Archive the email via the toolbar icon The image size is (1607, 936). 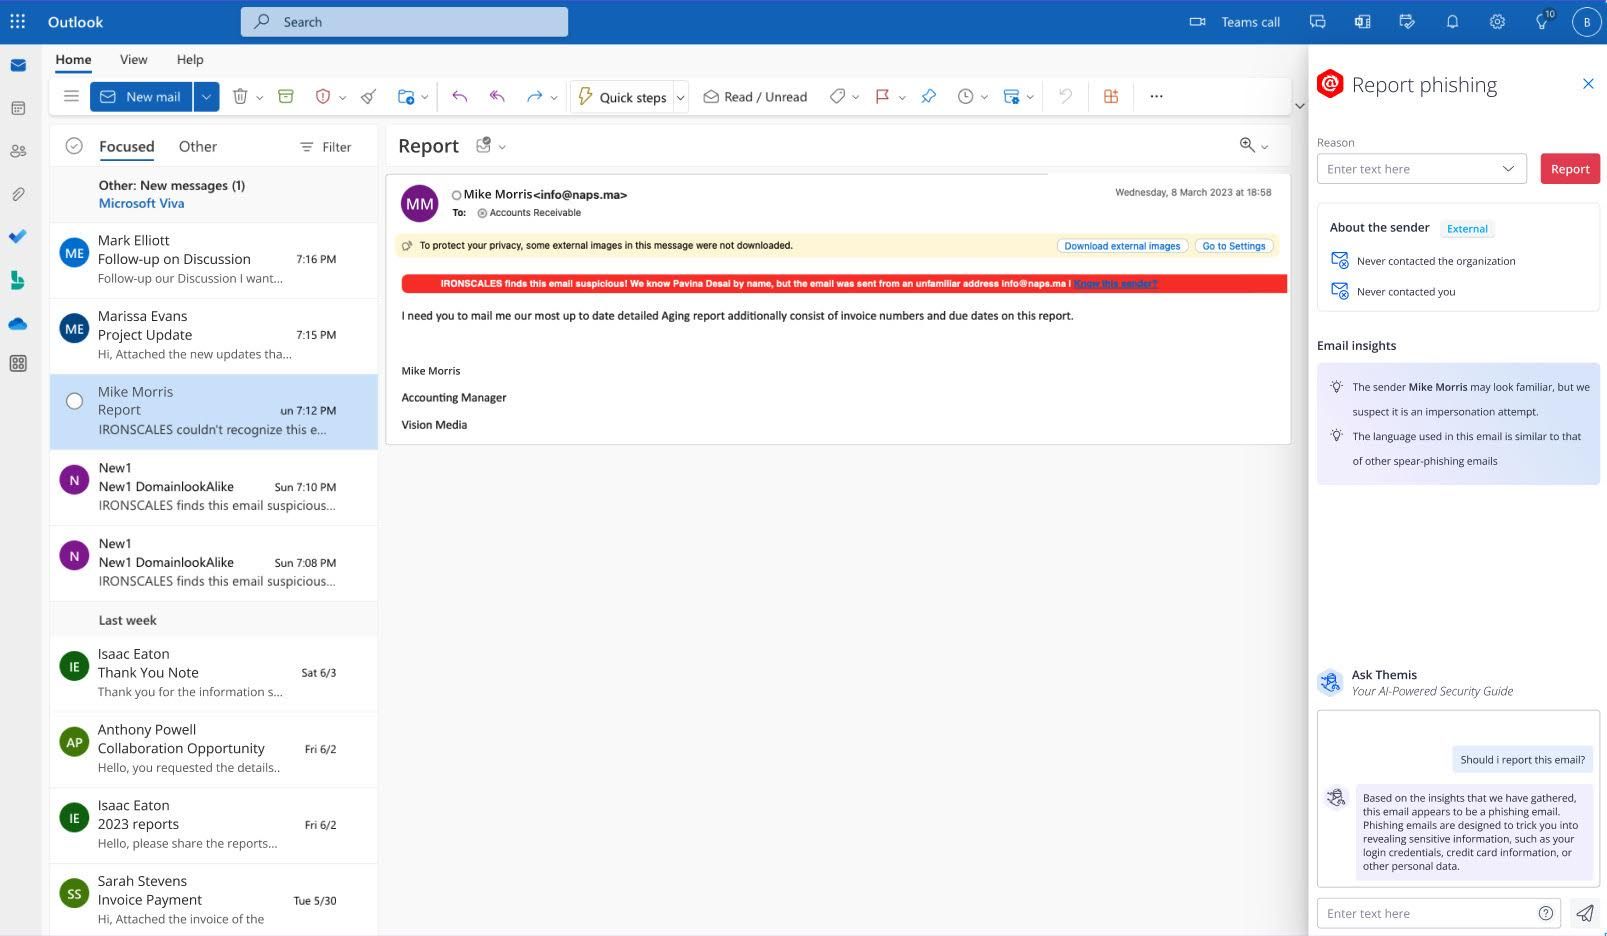285,96
